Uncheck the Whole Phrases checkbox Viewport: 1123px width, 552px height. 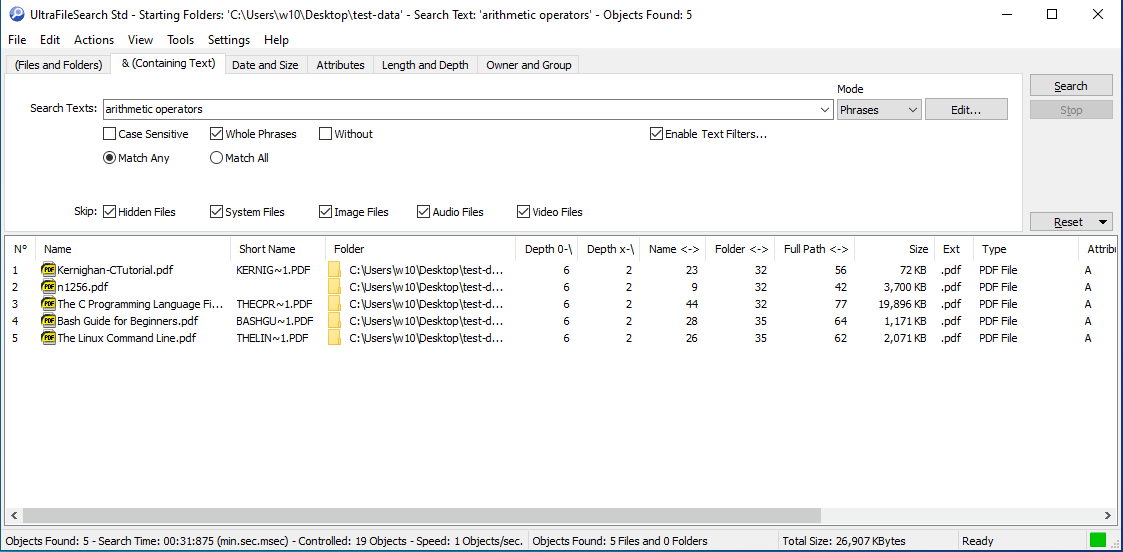tap(216, 134)
